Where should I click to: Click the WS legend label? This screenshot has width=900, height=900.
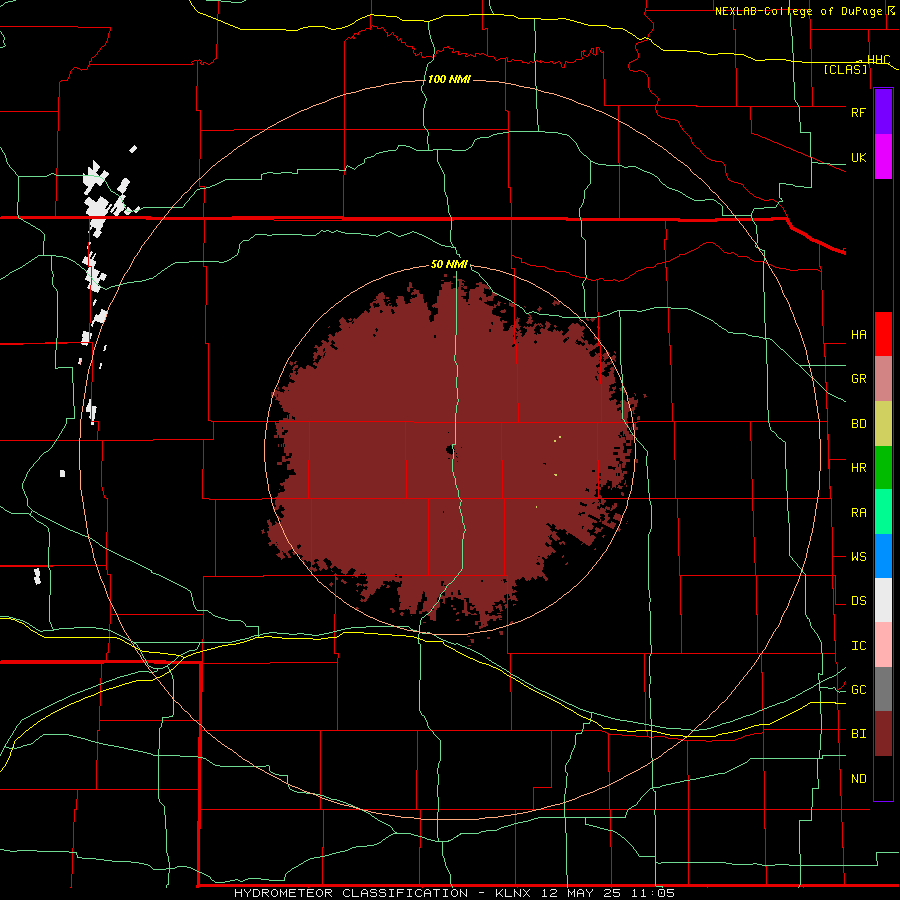tap(858, 557)
